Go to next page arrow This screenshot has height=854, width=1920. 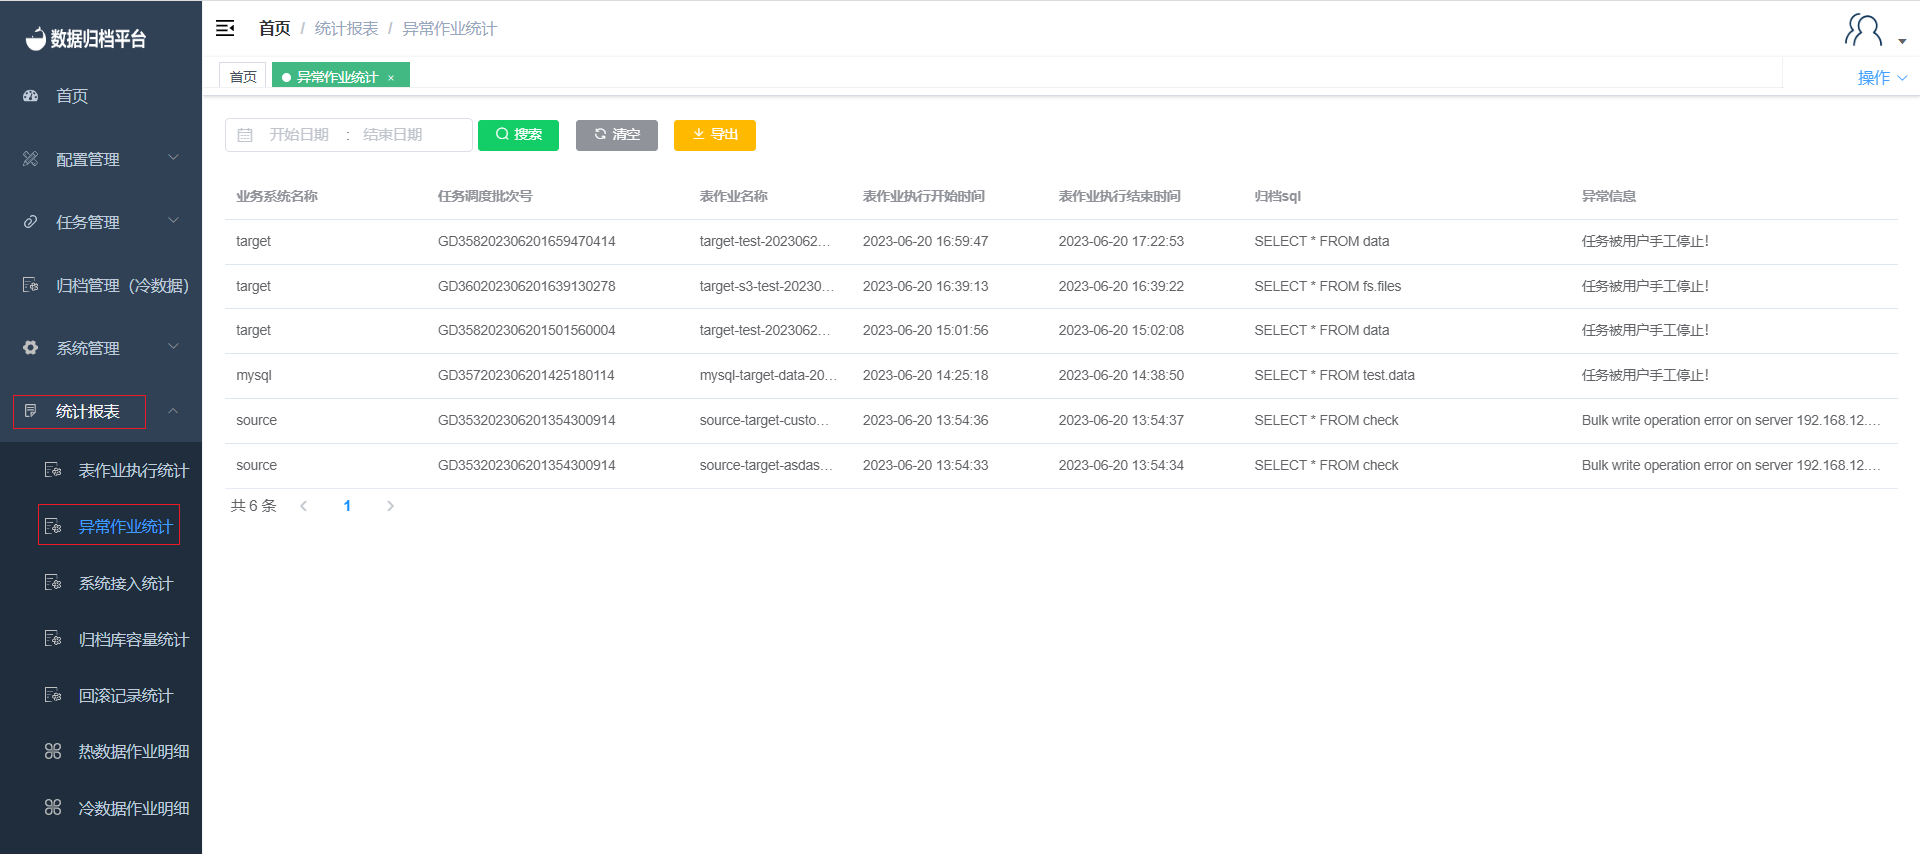(x=390, y=506)
